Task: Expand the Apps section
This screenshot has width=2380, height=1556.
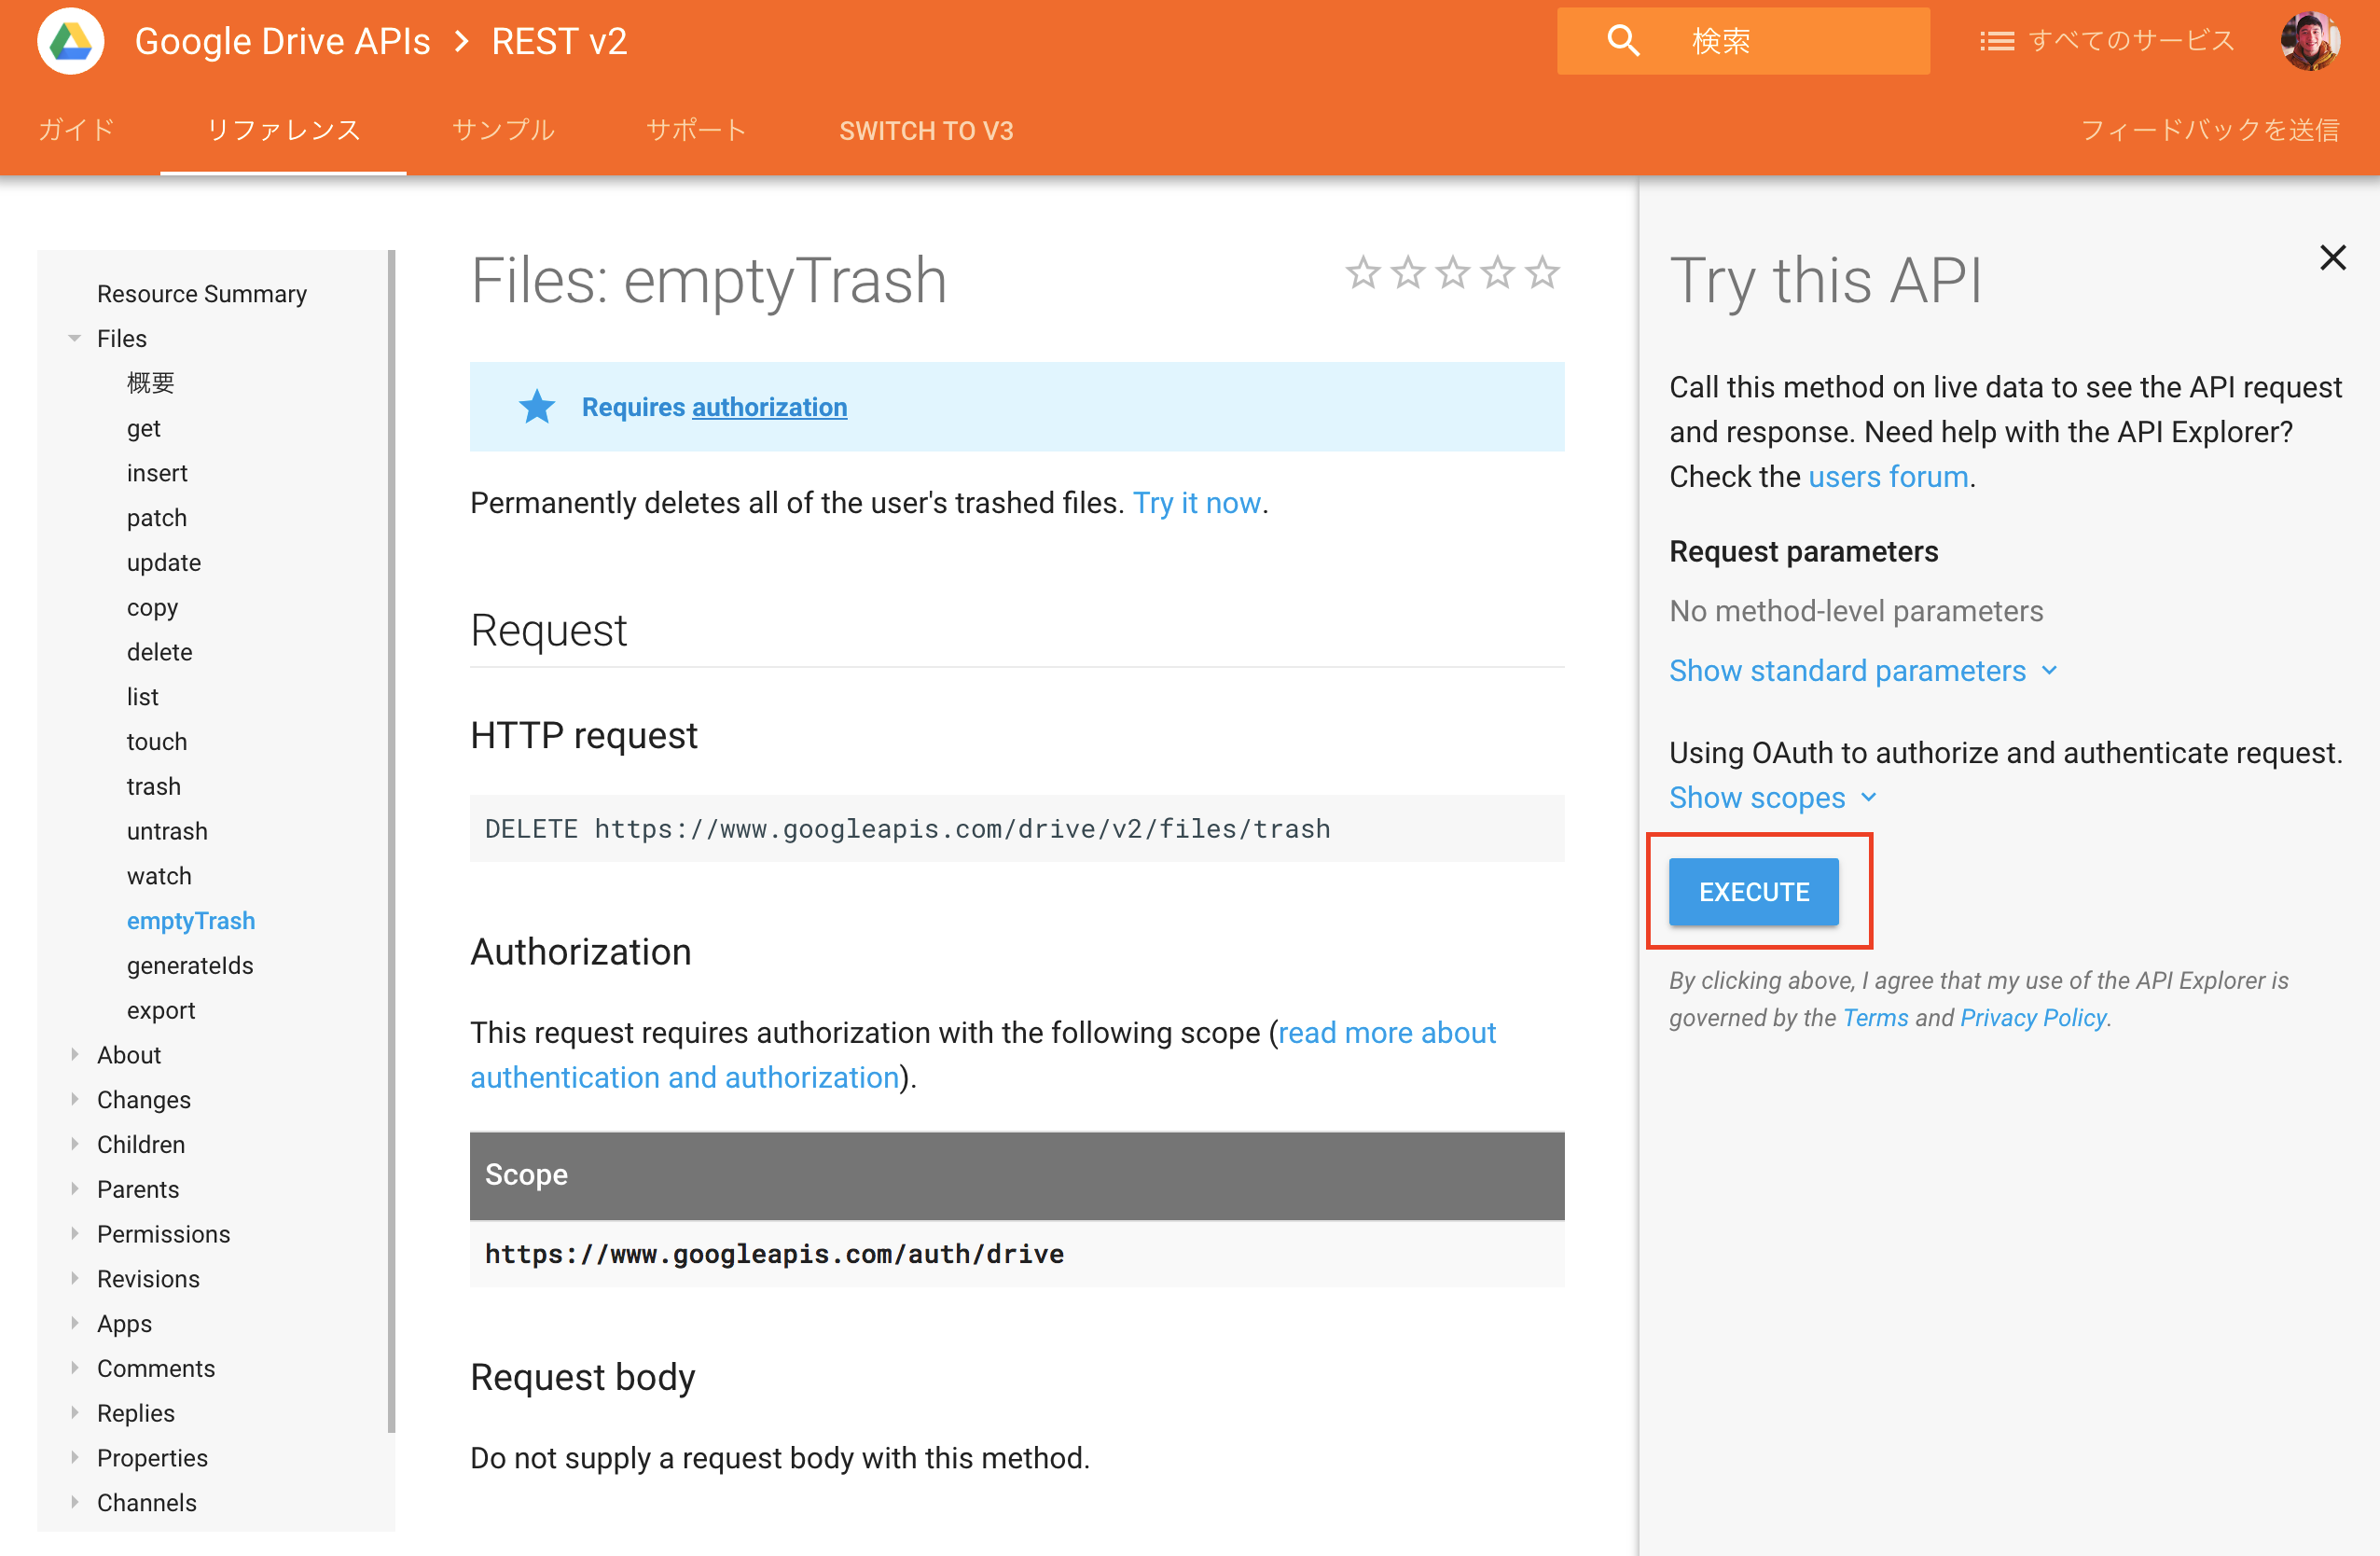Action: pos(75,1323)
